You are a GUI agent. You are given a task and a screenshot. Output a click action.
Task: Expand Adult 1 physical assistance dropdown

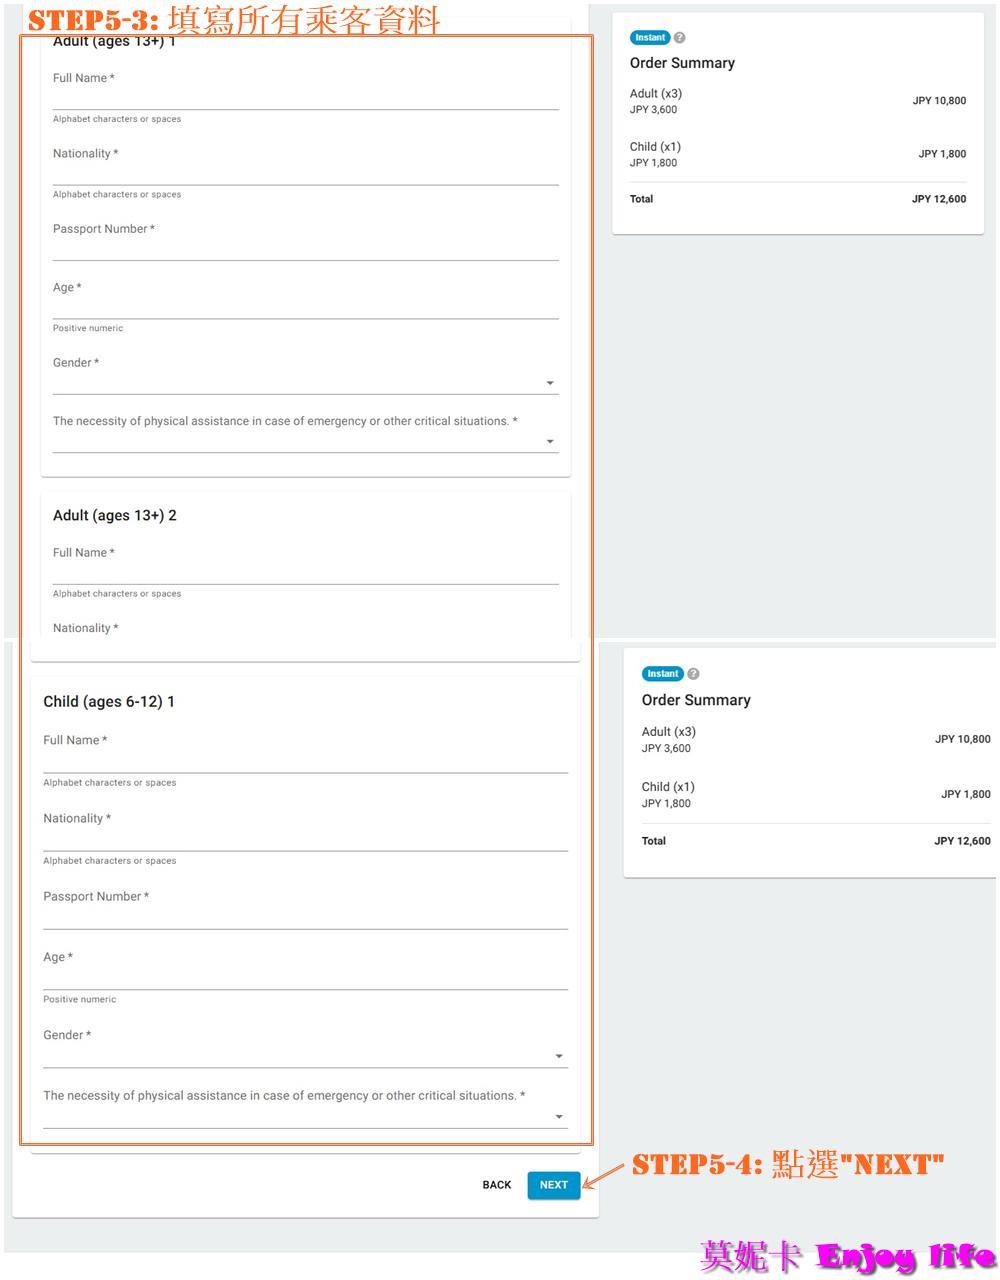pos(305,441)
